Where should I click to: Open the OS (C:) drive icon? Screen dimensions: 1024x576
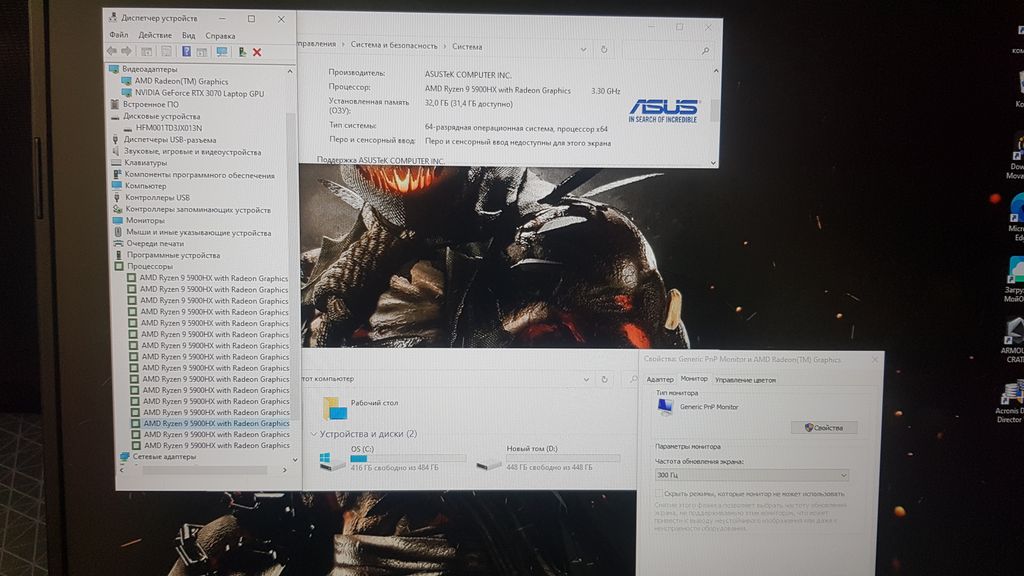[326, 459]
